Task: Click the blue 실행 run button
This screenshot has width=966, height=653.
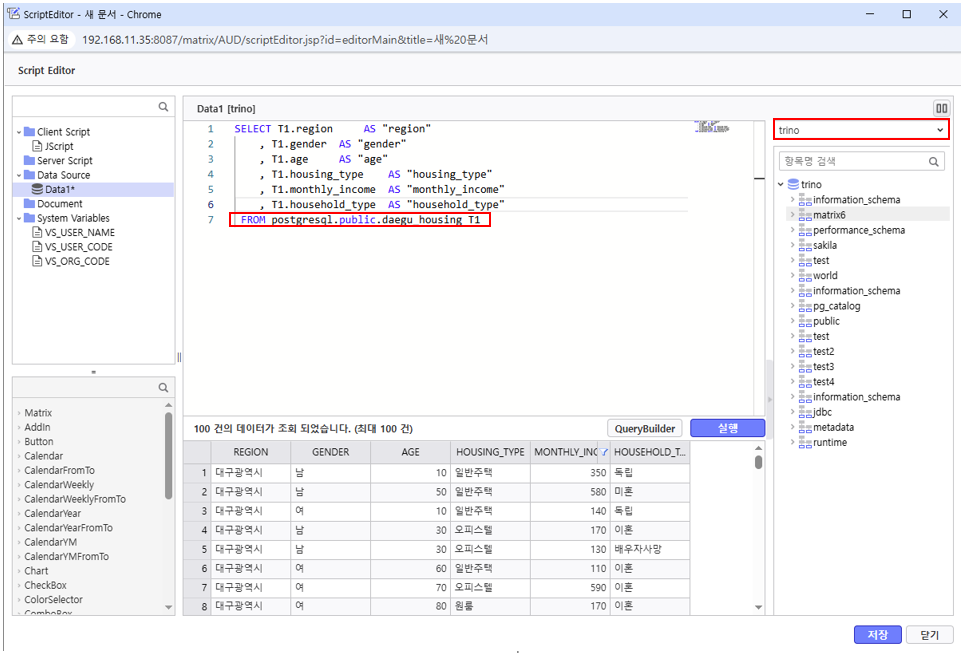Action: point(728,428)
